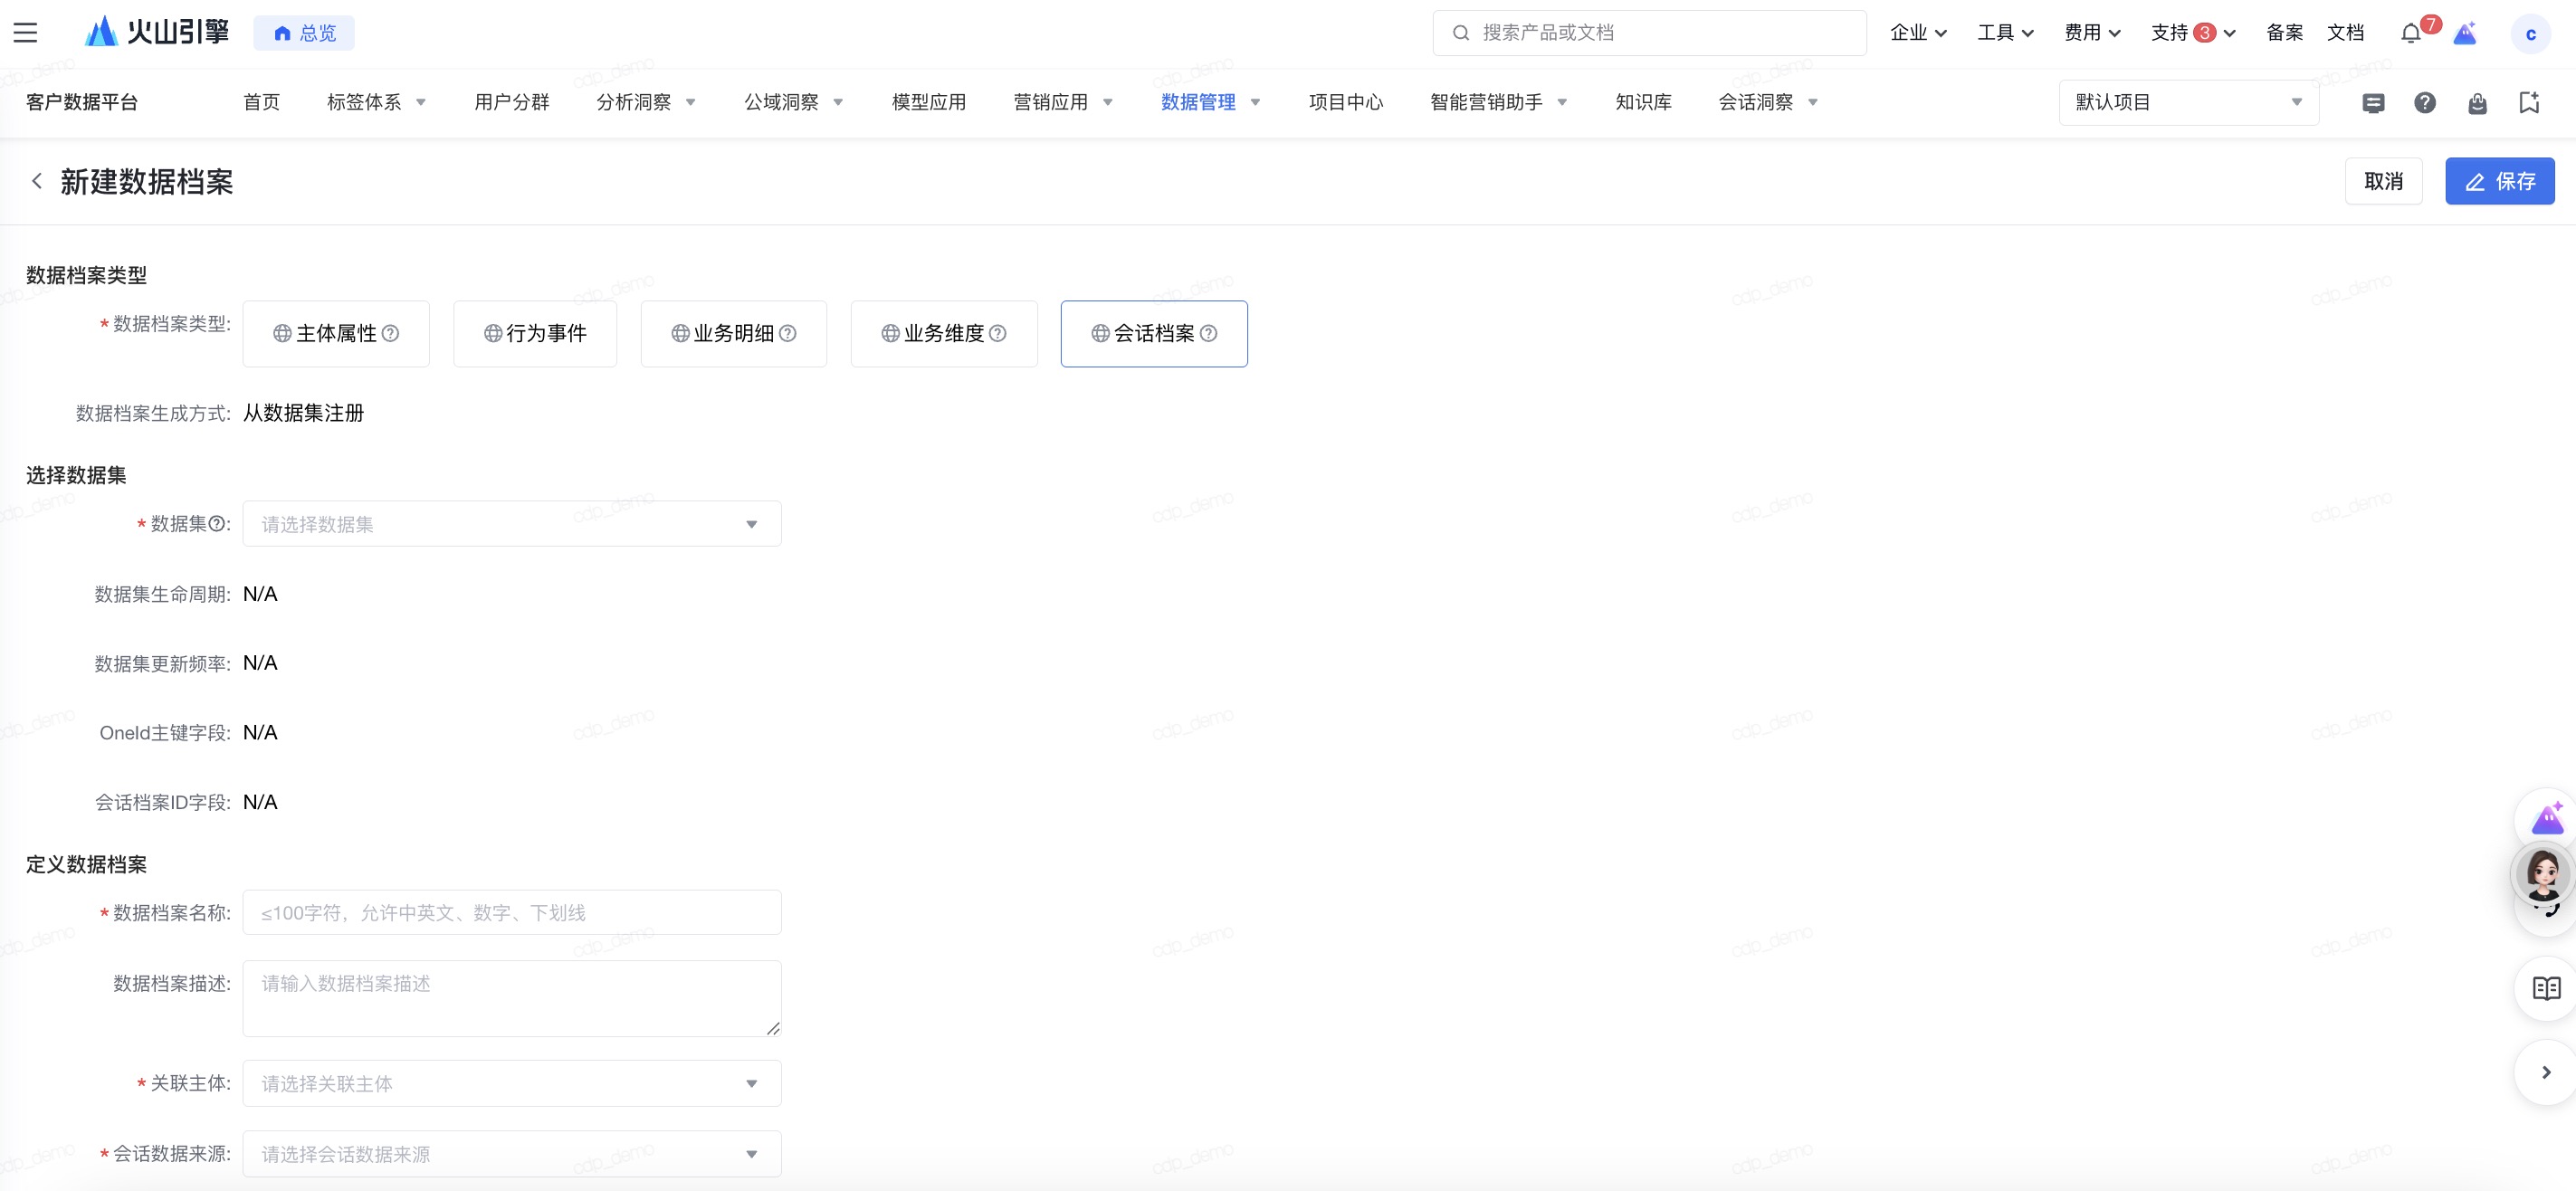This screenshot has height=1191, width=2576.
Task: Select 行为事件 data archive type
Action: pos(535,334)
